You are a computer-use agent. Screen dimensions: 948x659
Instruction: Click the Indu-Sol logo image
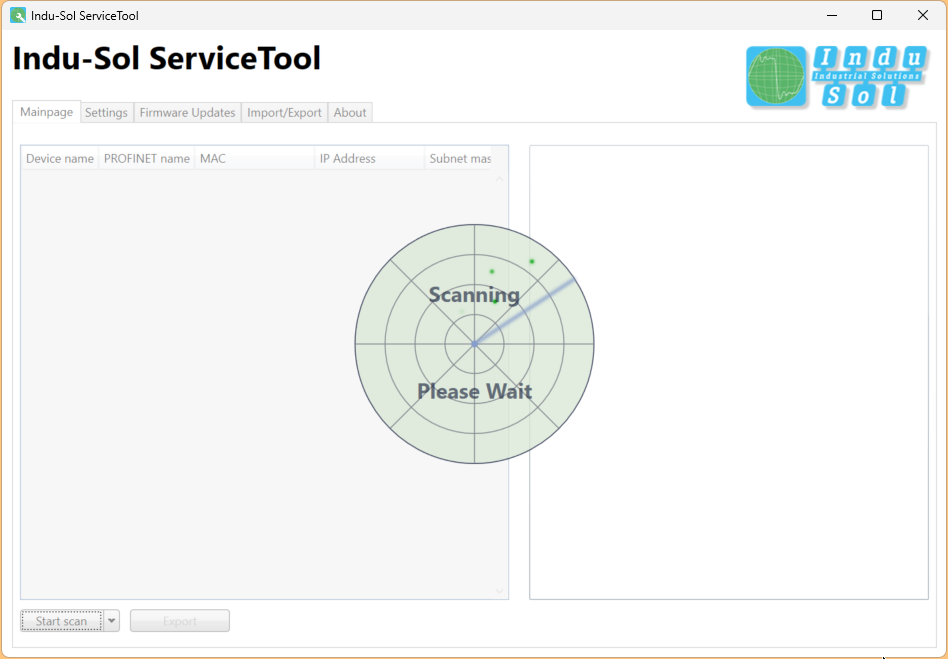tap(837, 77)
